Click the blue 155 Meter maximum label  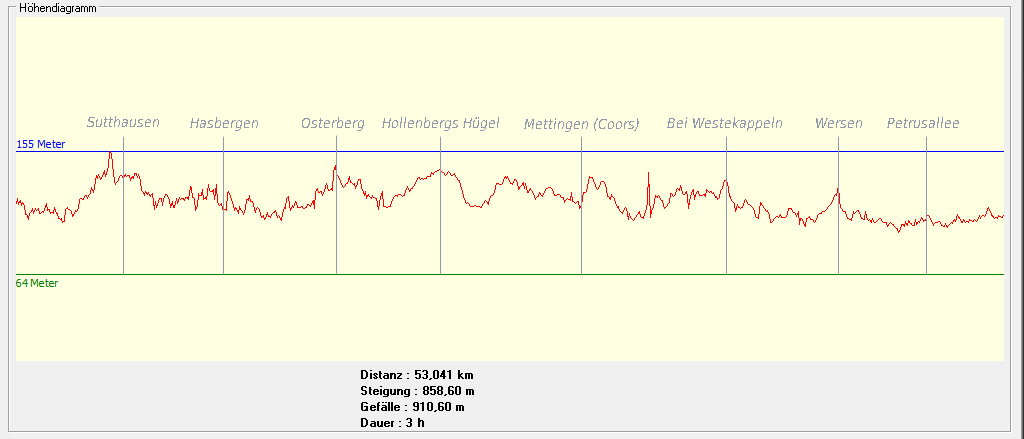[41, 145]
